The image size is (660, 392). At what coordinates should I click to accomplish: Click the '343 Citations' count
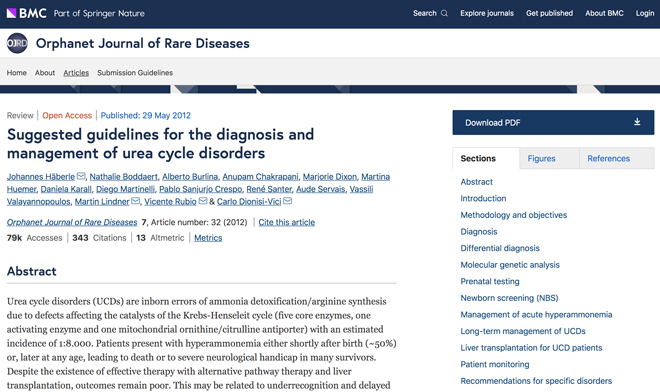[x=99, y=238]
